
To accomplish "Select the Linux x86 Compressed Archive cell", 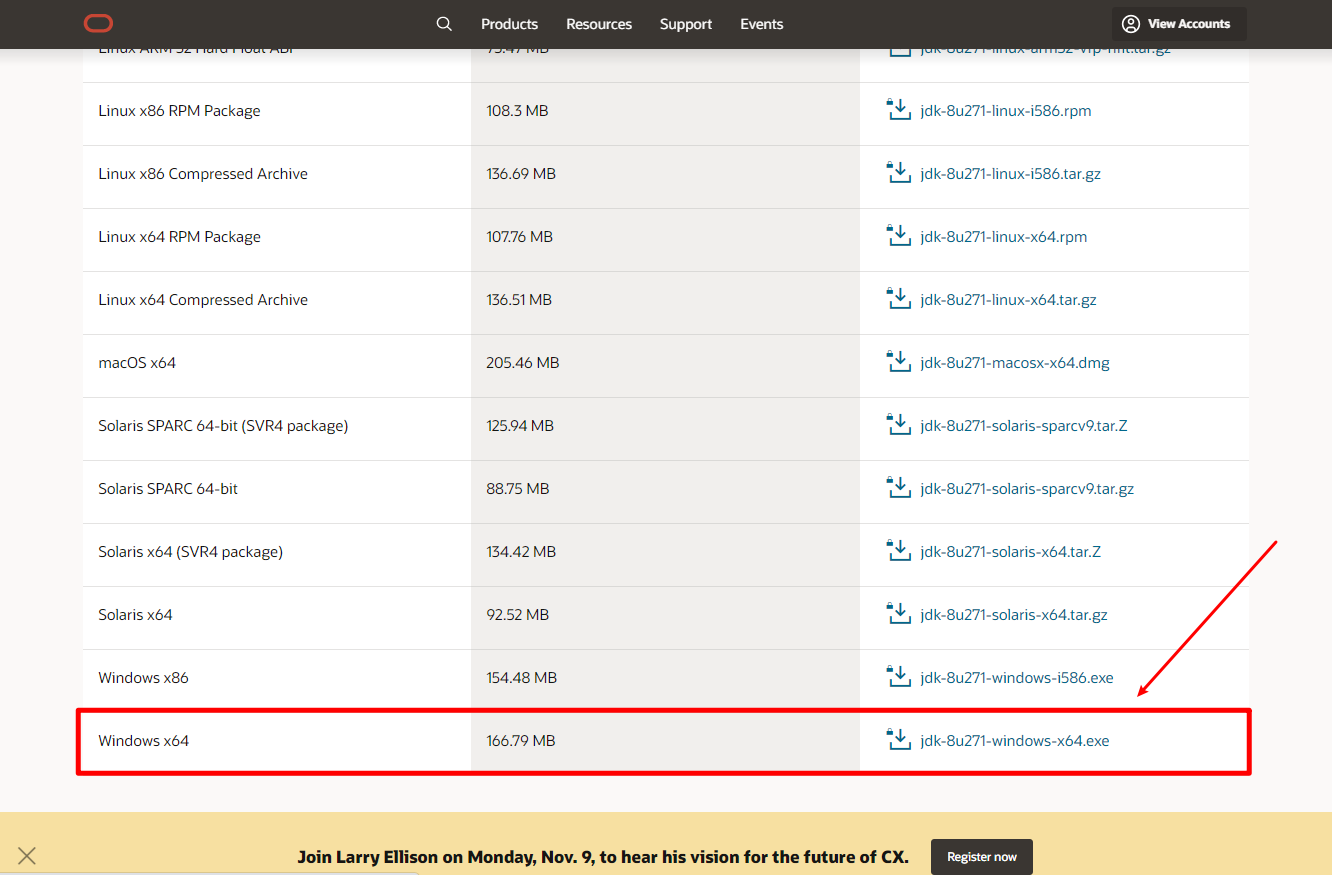I will tap(277, 177).
